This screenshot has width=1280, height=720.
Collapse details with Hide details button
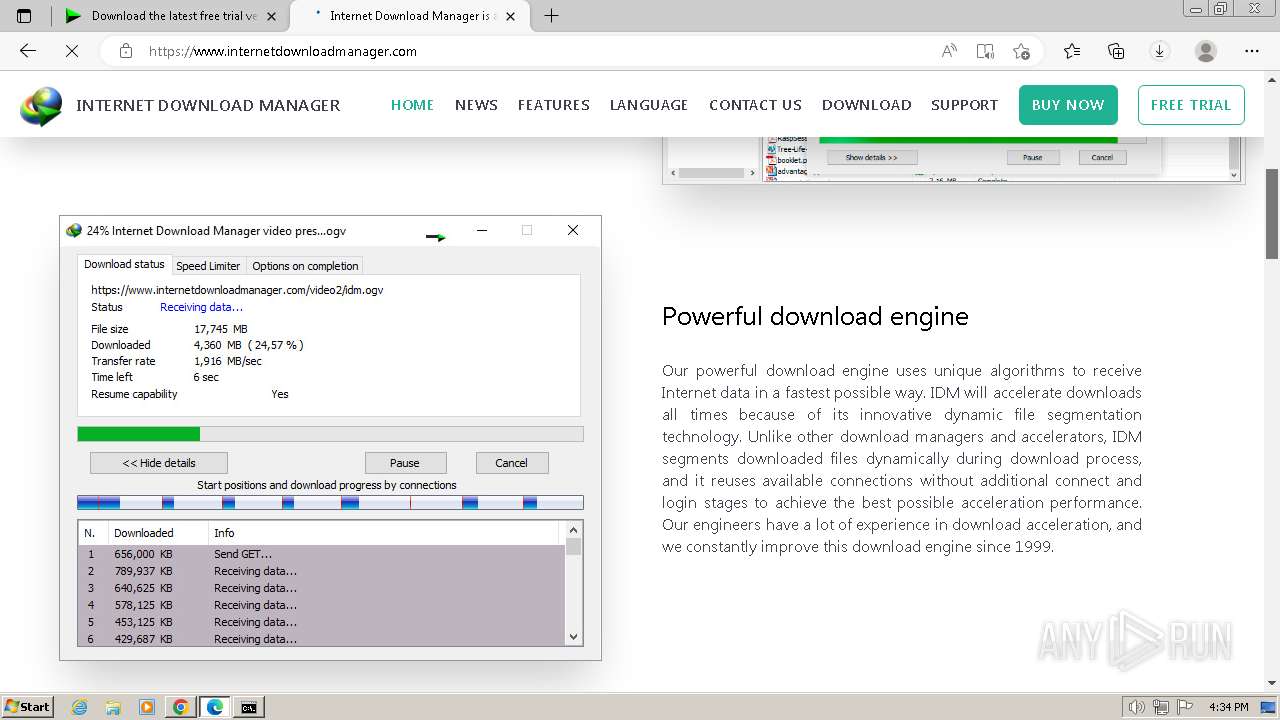click(x=159, y=463)
